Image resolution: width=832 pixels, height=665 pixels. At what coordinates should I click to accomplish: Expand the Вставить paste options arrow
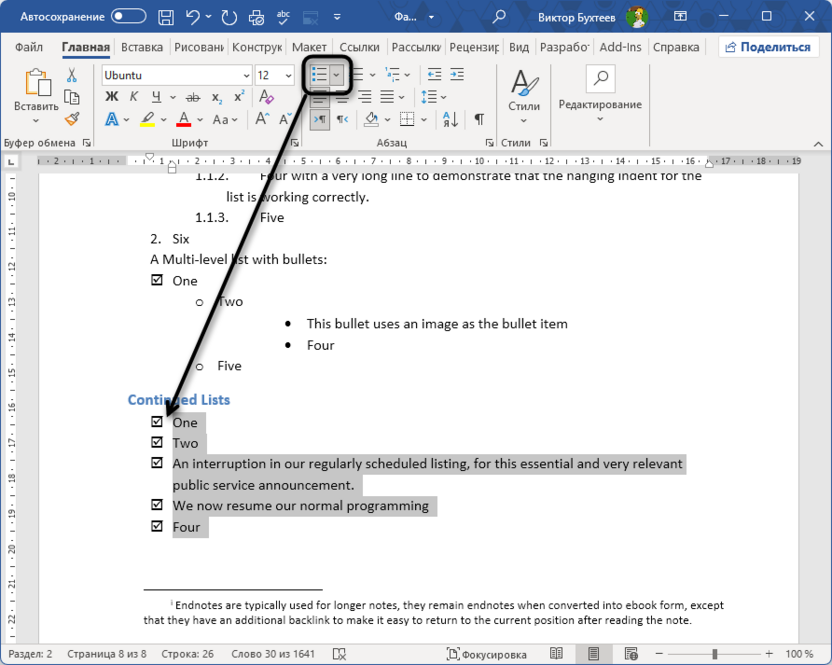point(36,121)
